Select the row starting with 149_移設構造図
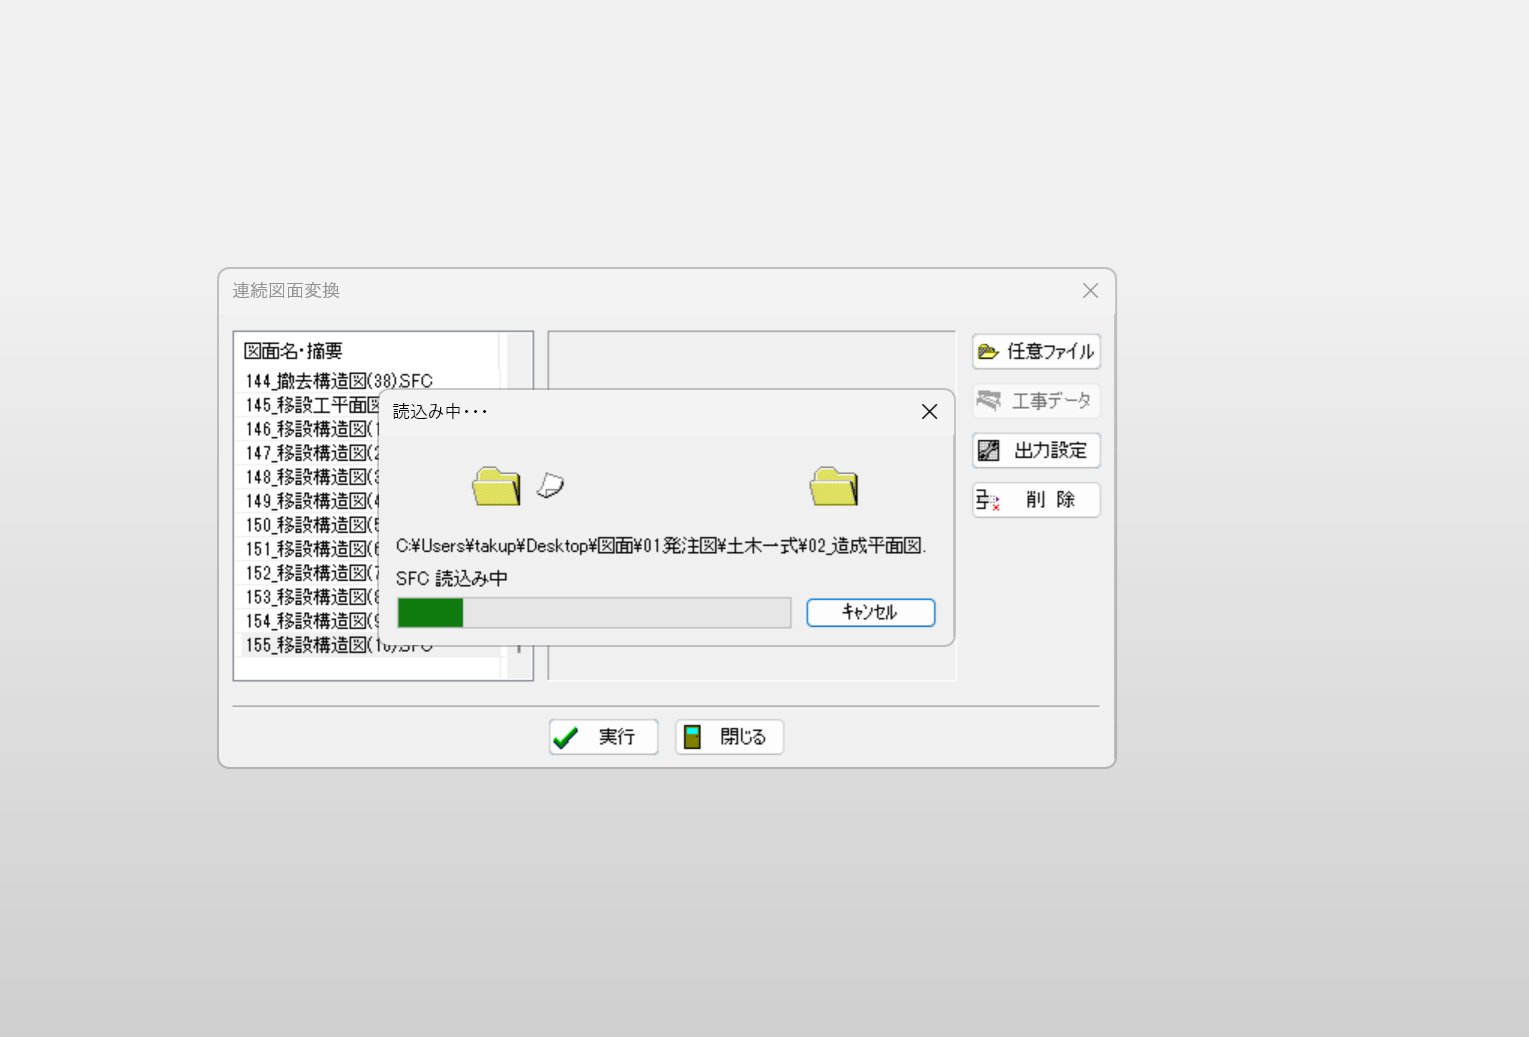This screenshot has width=1529, height=1037. click(310, 501)
